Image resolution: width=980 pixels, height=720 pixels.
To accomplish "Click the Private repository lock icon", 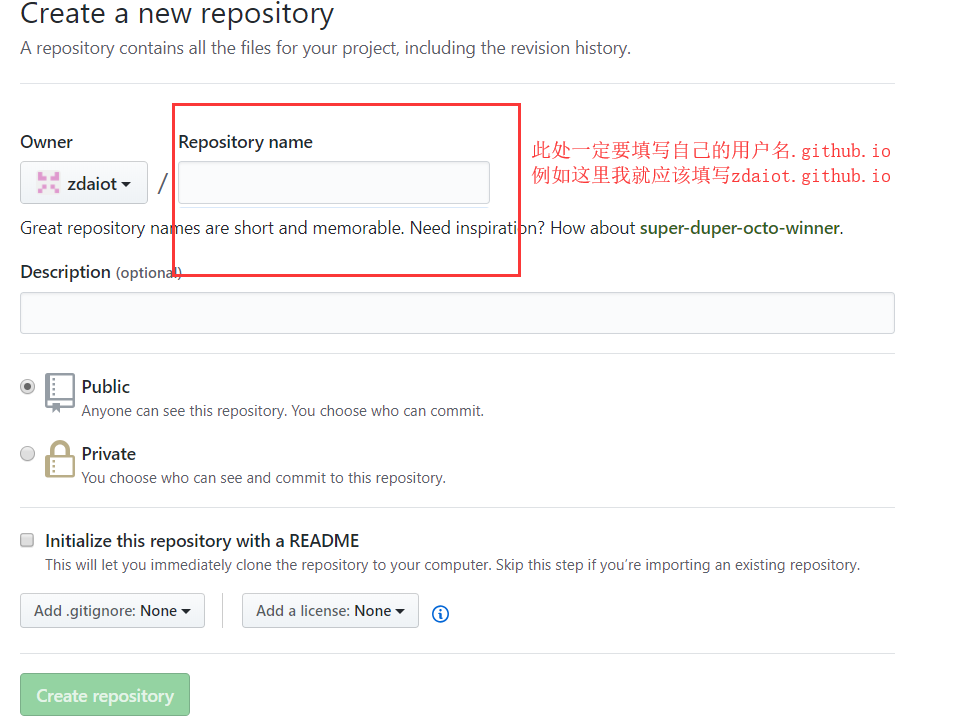I will point(60,459).
